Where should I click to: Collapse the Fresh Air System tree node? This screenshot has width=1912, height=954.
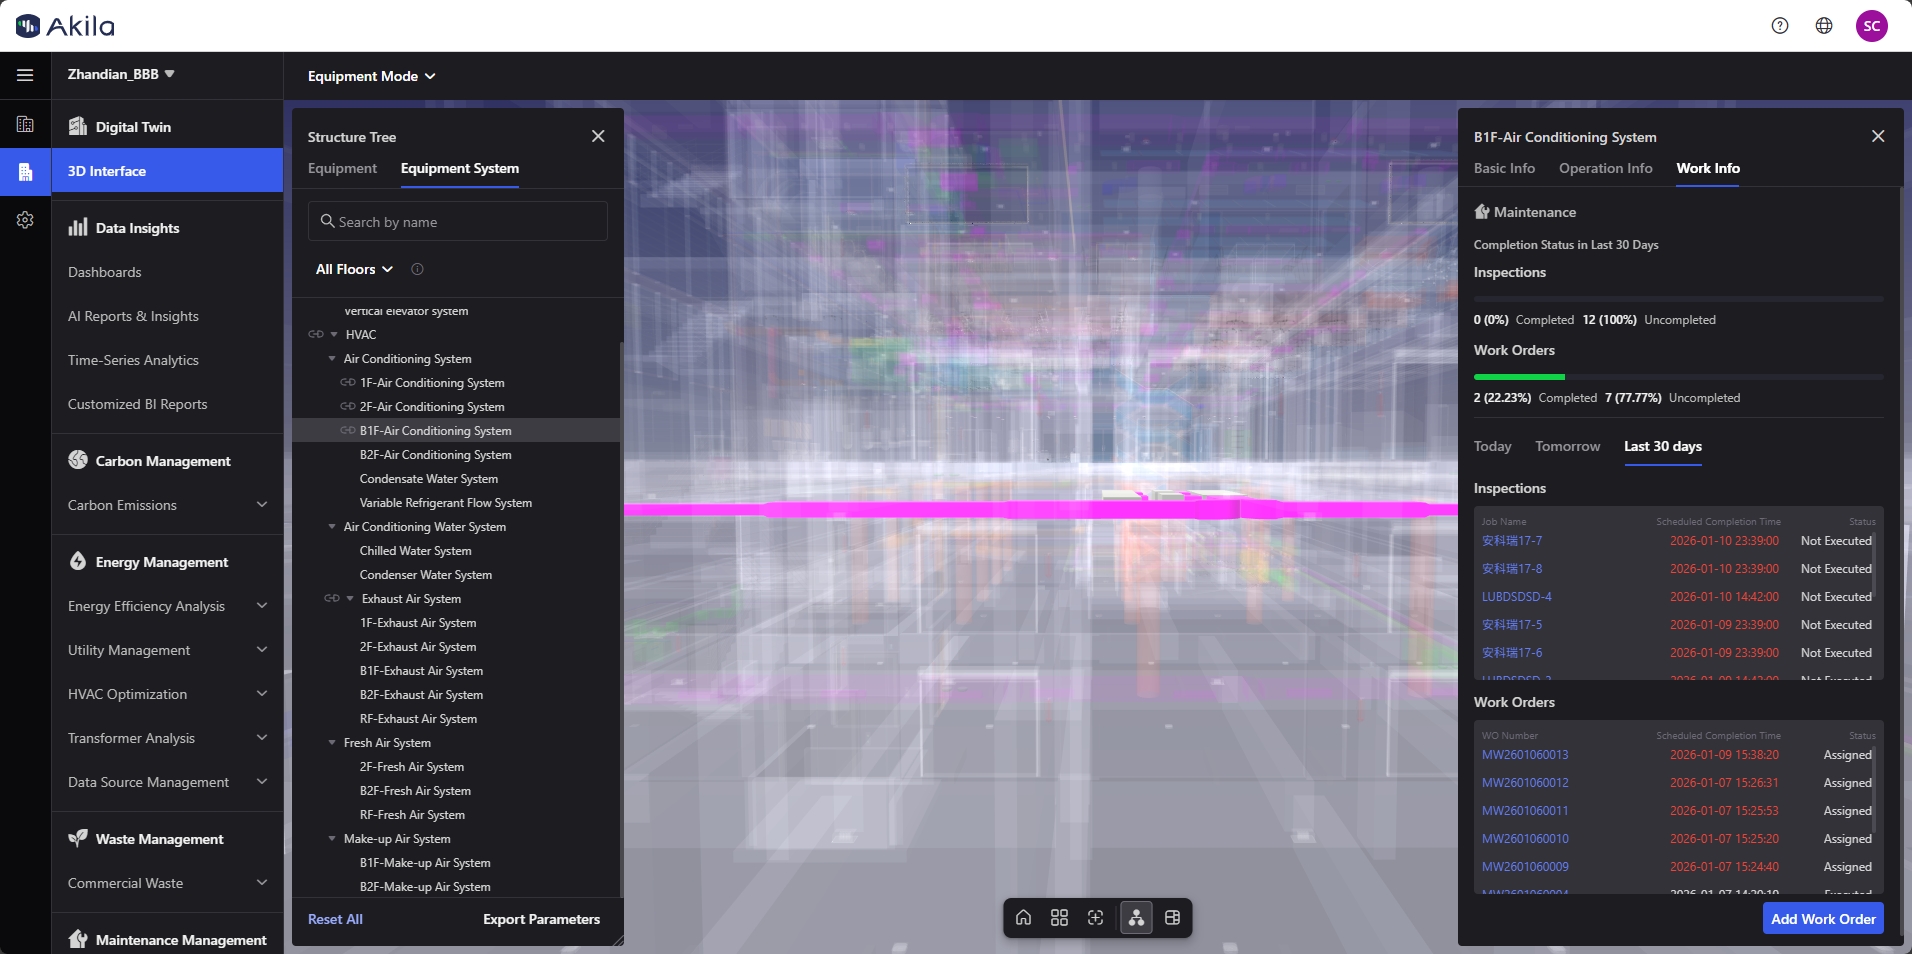point(332,743)
